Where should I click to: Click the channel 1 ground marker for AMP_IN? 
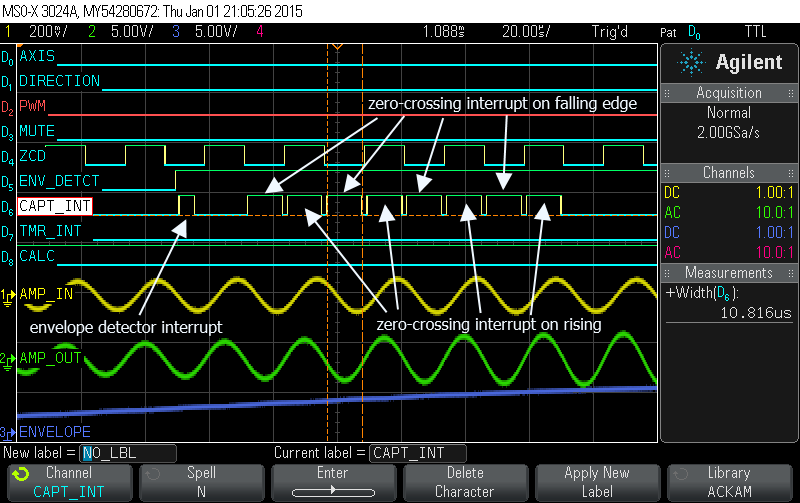[x=8, y=295]
